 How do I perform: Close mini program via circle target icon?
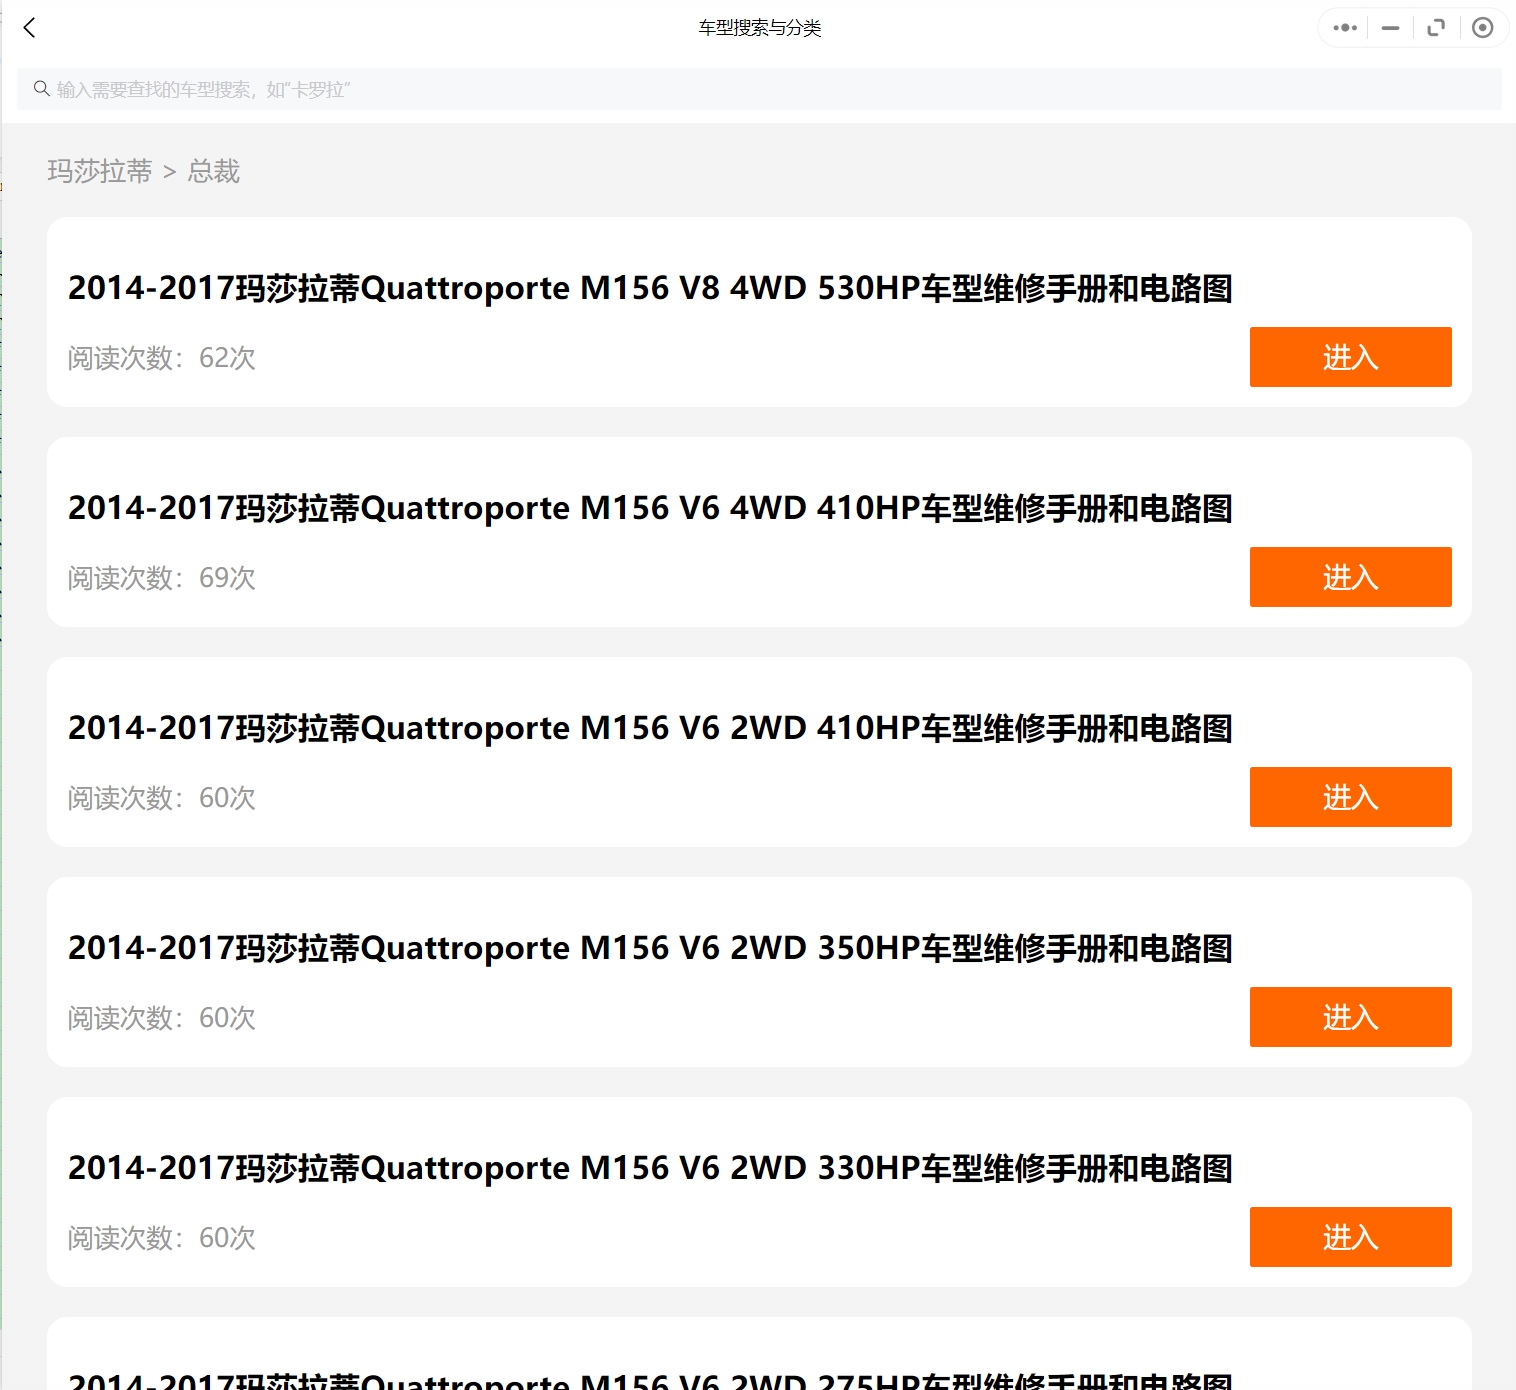[1483, 28]
